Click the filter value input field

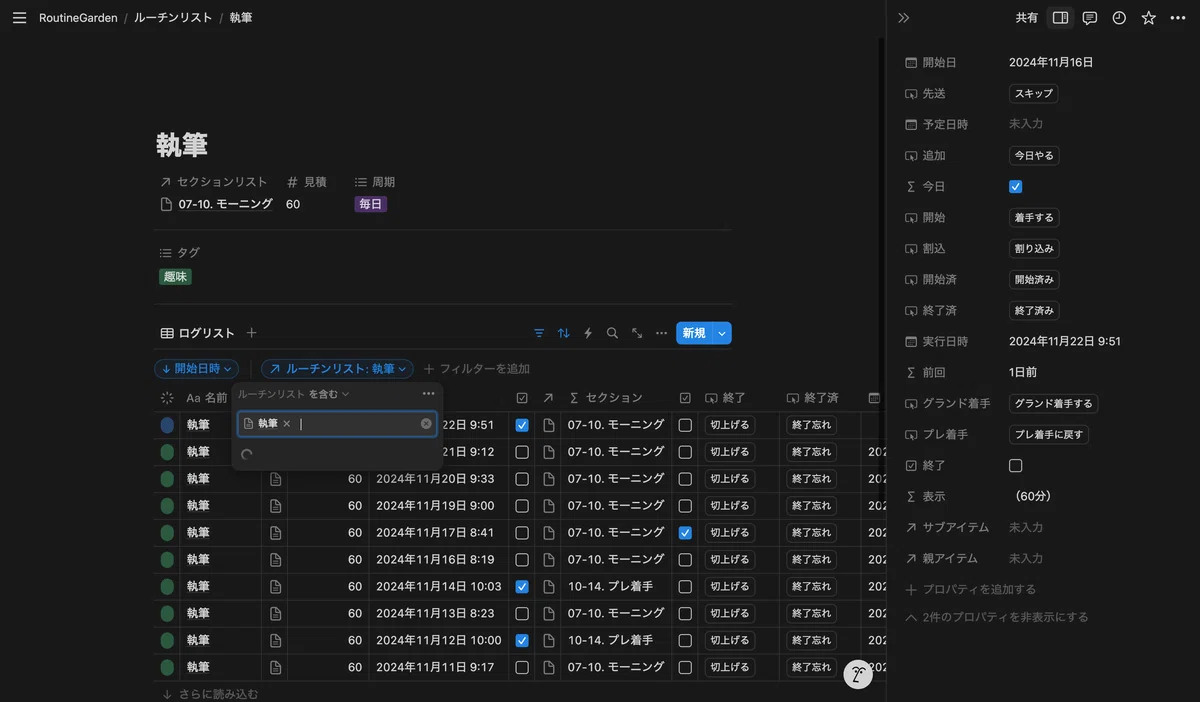tap(337, 424)
